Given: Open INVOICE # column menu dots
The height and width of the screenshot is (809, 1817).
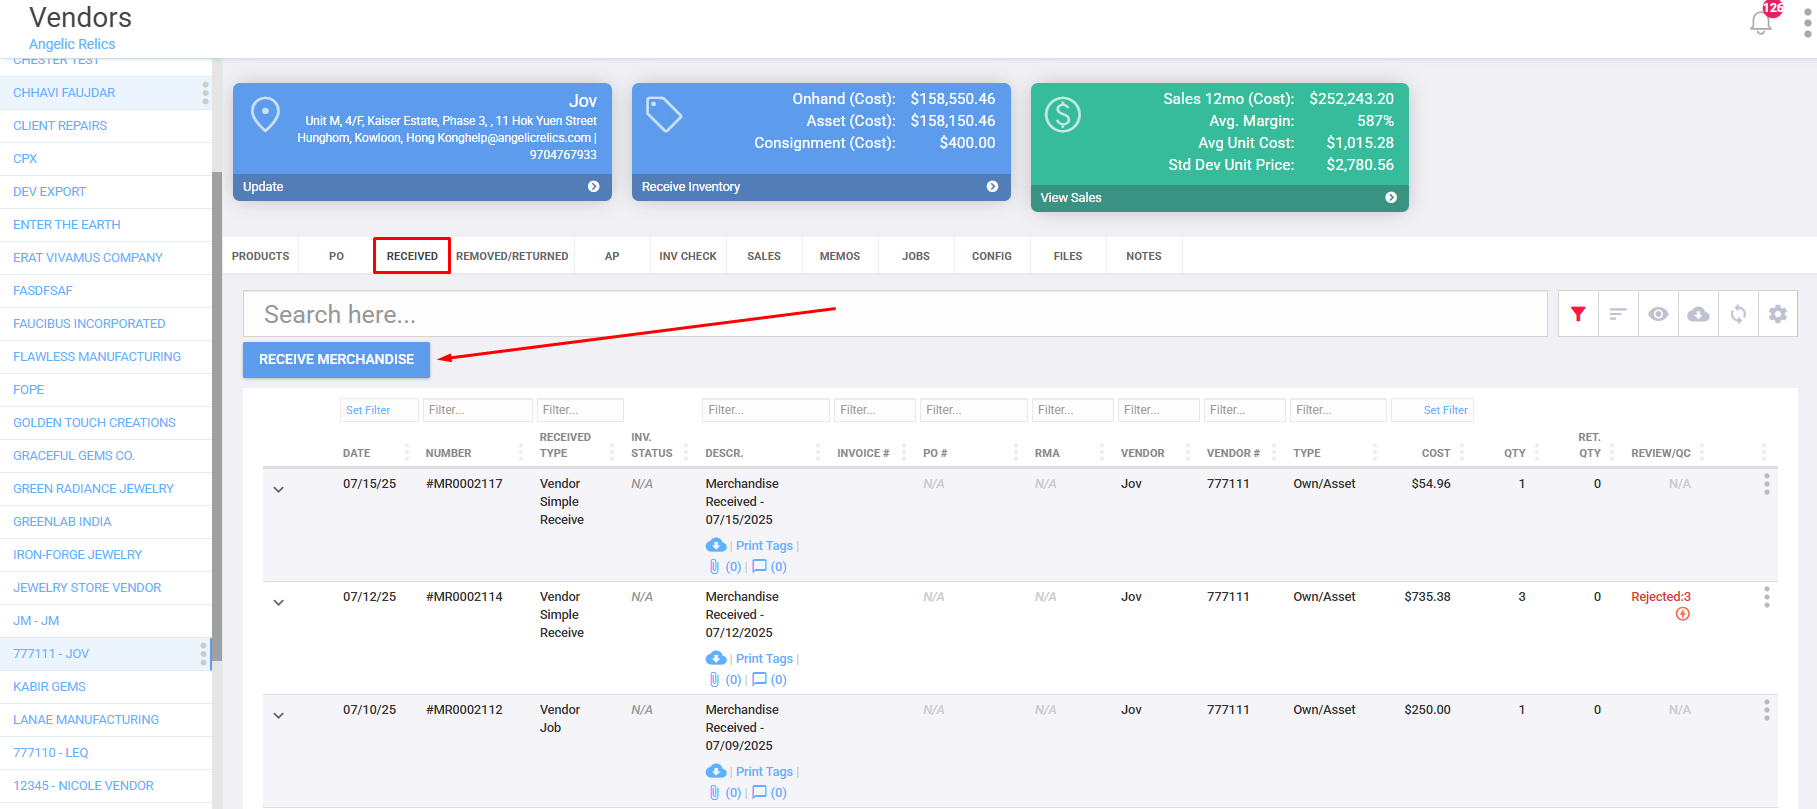Looking at the screenshot, I should coord(904,452).
